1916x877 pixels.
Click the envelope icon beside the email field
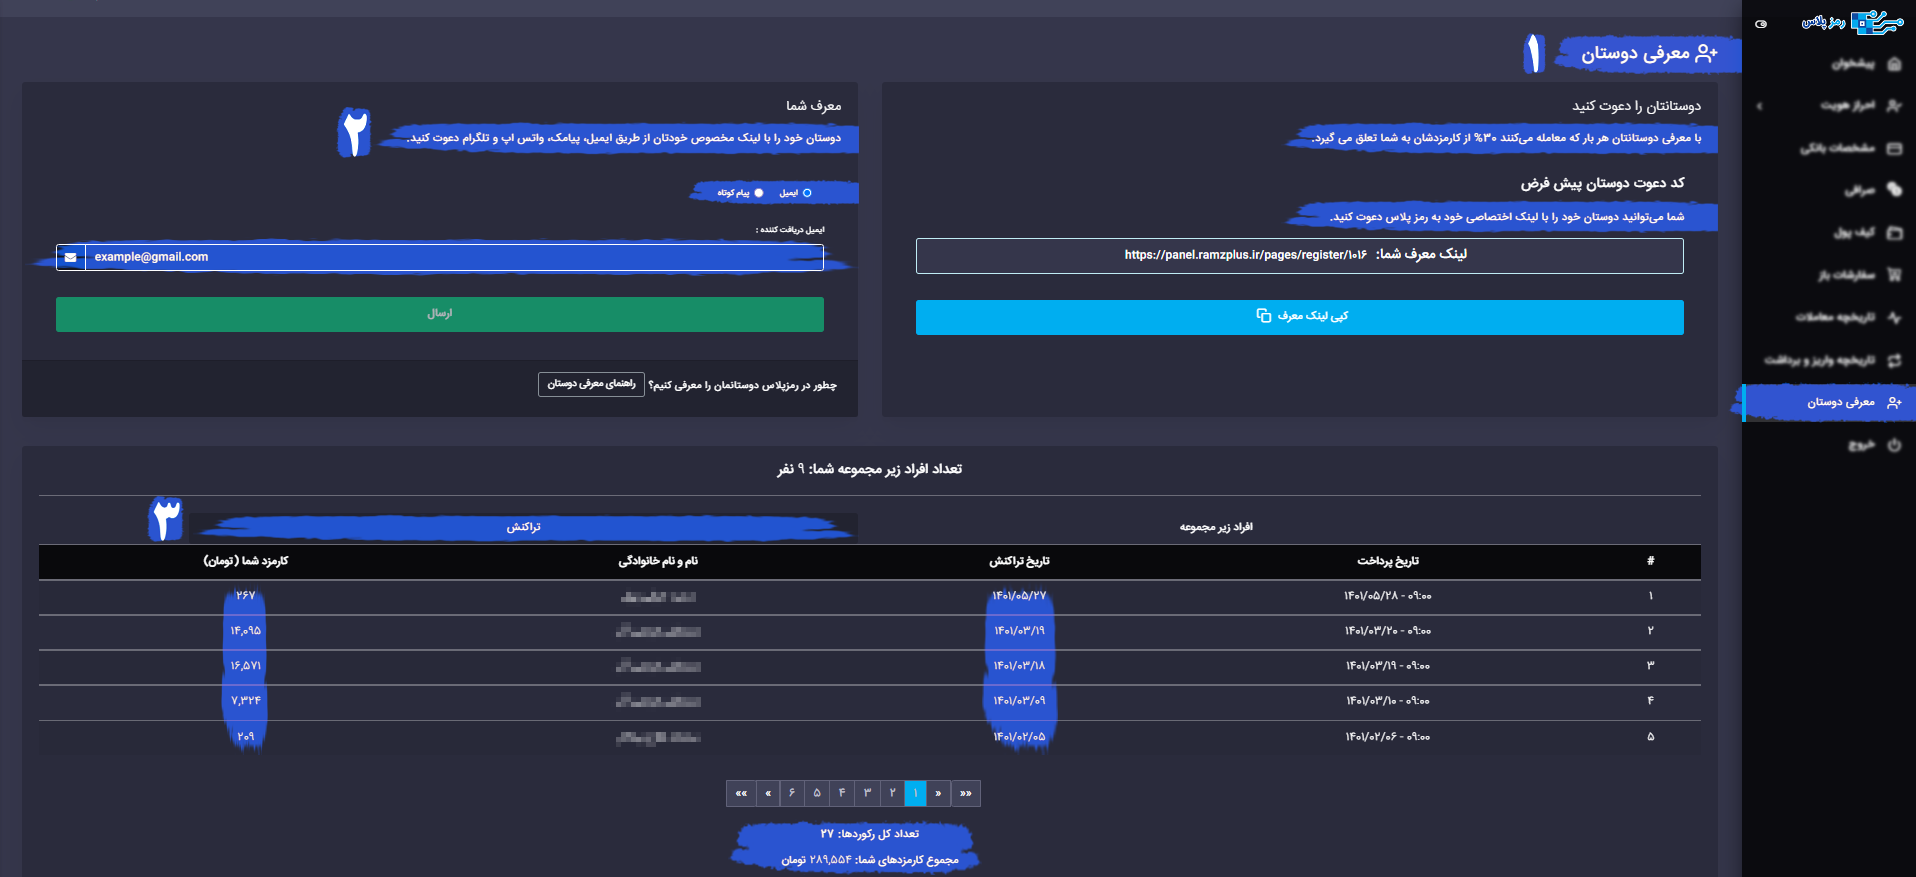pos(70,257)
